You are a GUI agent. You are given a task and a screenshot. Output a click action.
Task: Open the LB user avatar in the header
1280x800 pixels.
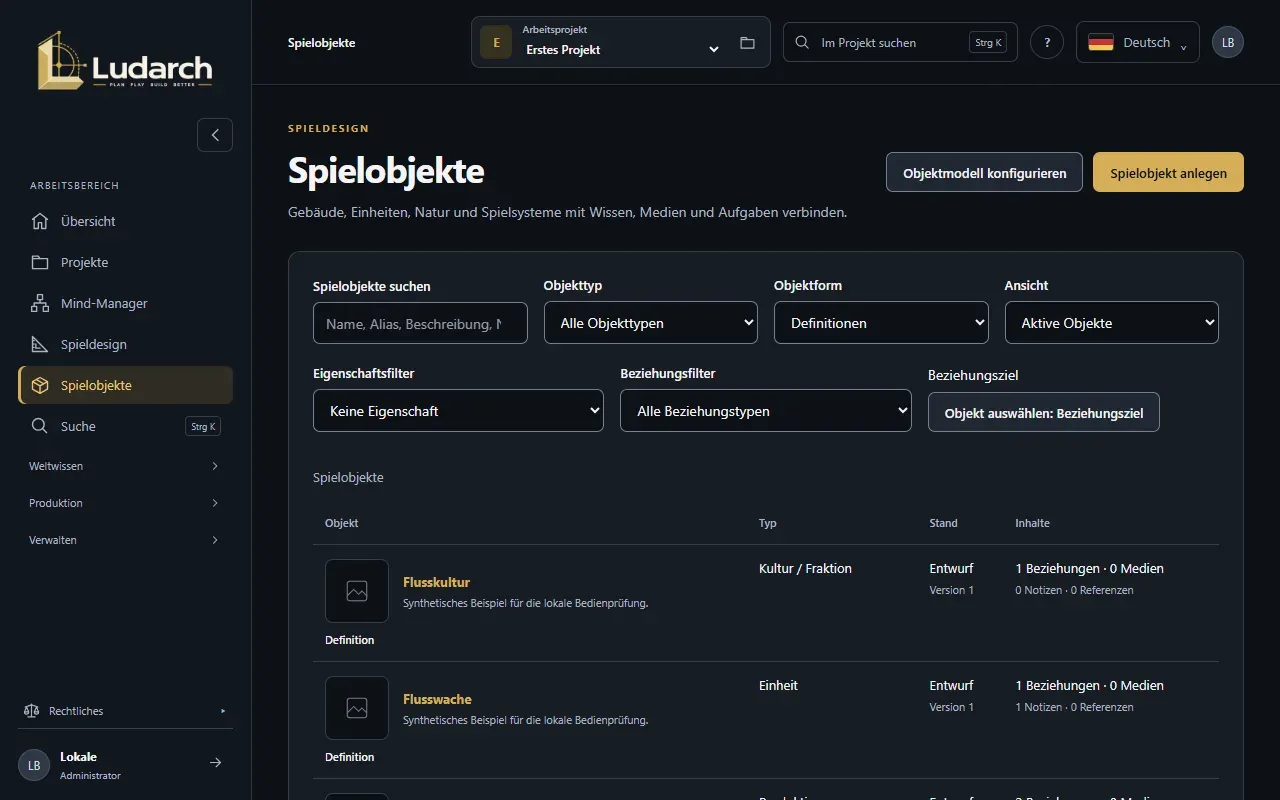(x=1228, y=42)
